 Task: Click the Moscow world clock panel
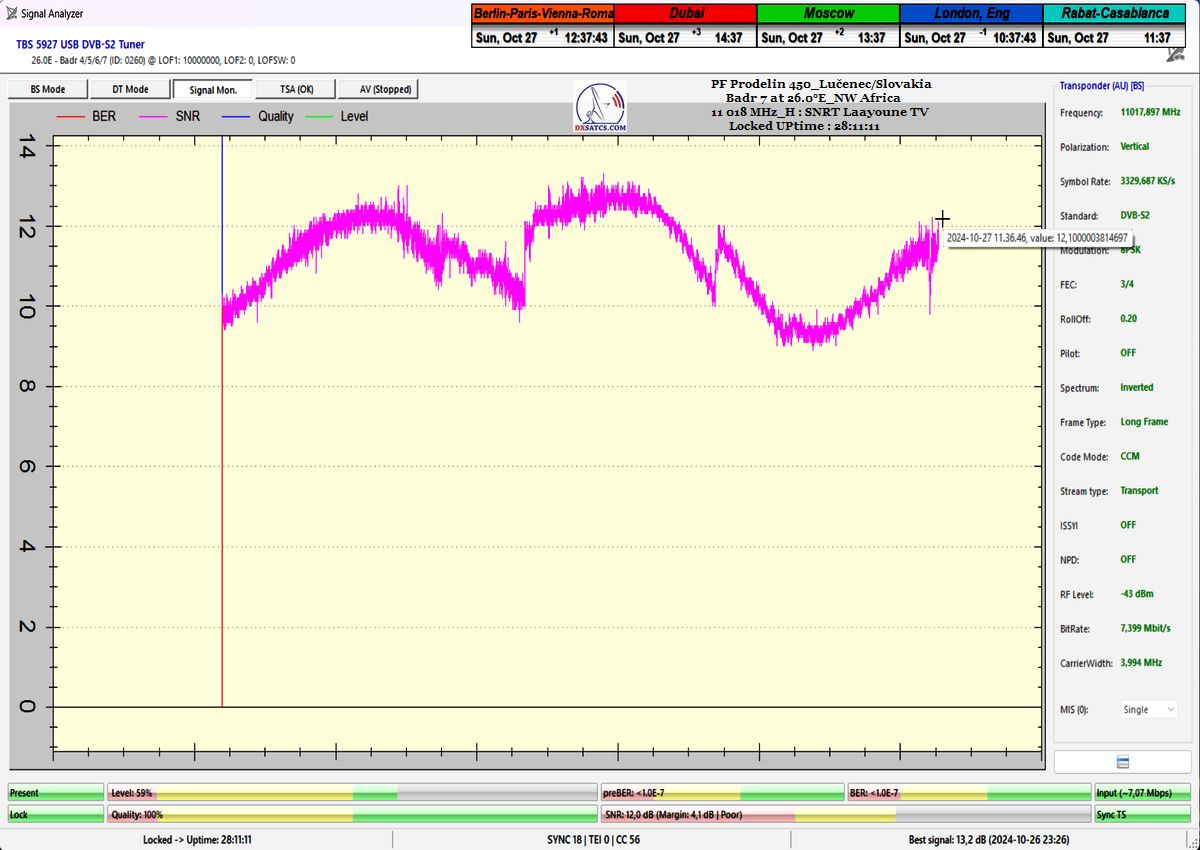(x=828, y=25)
